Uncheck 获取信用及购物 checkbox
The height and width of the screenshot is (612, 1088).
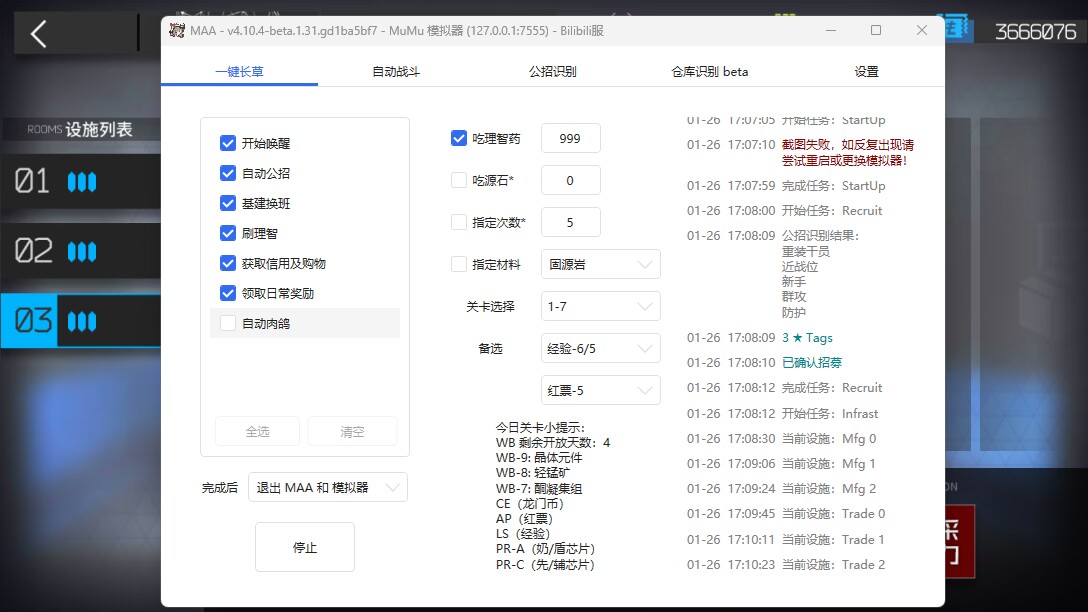(228, 263)
